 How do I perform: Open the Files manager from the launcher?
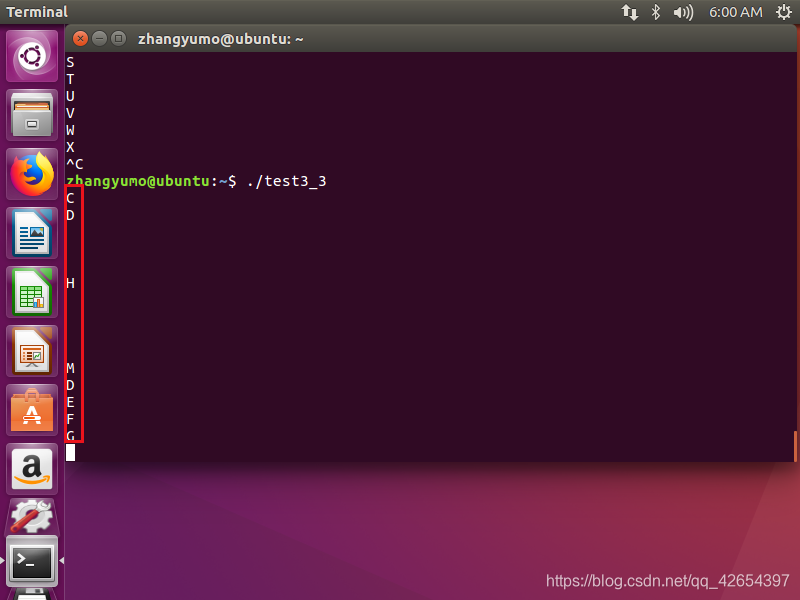pyautogui.click(x=32, y=115)
